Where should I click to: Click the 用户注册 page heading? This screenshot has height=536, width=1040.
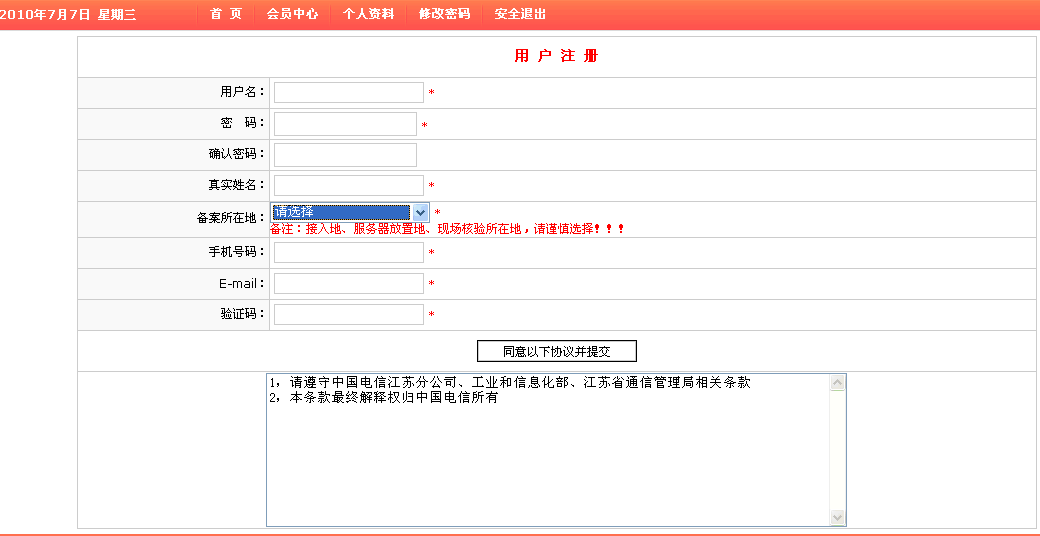point(556,56)
